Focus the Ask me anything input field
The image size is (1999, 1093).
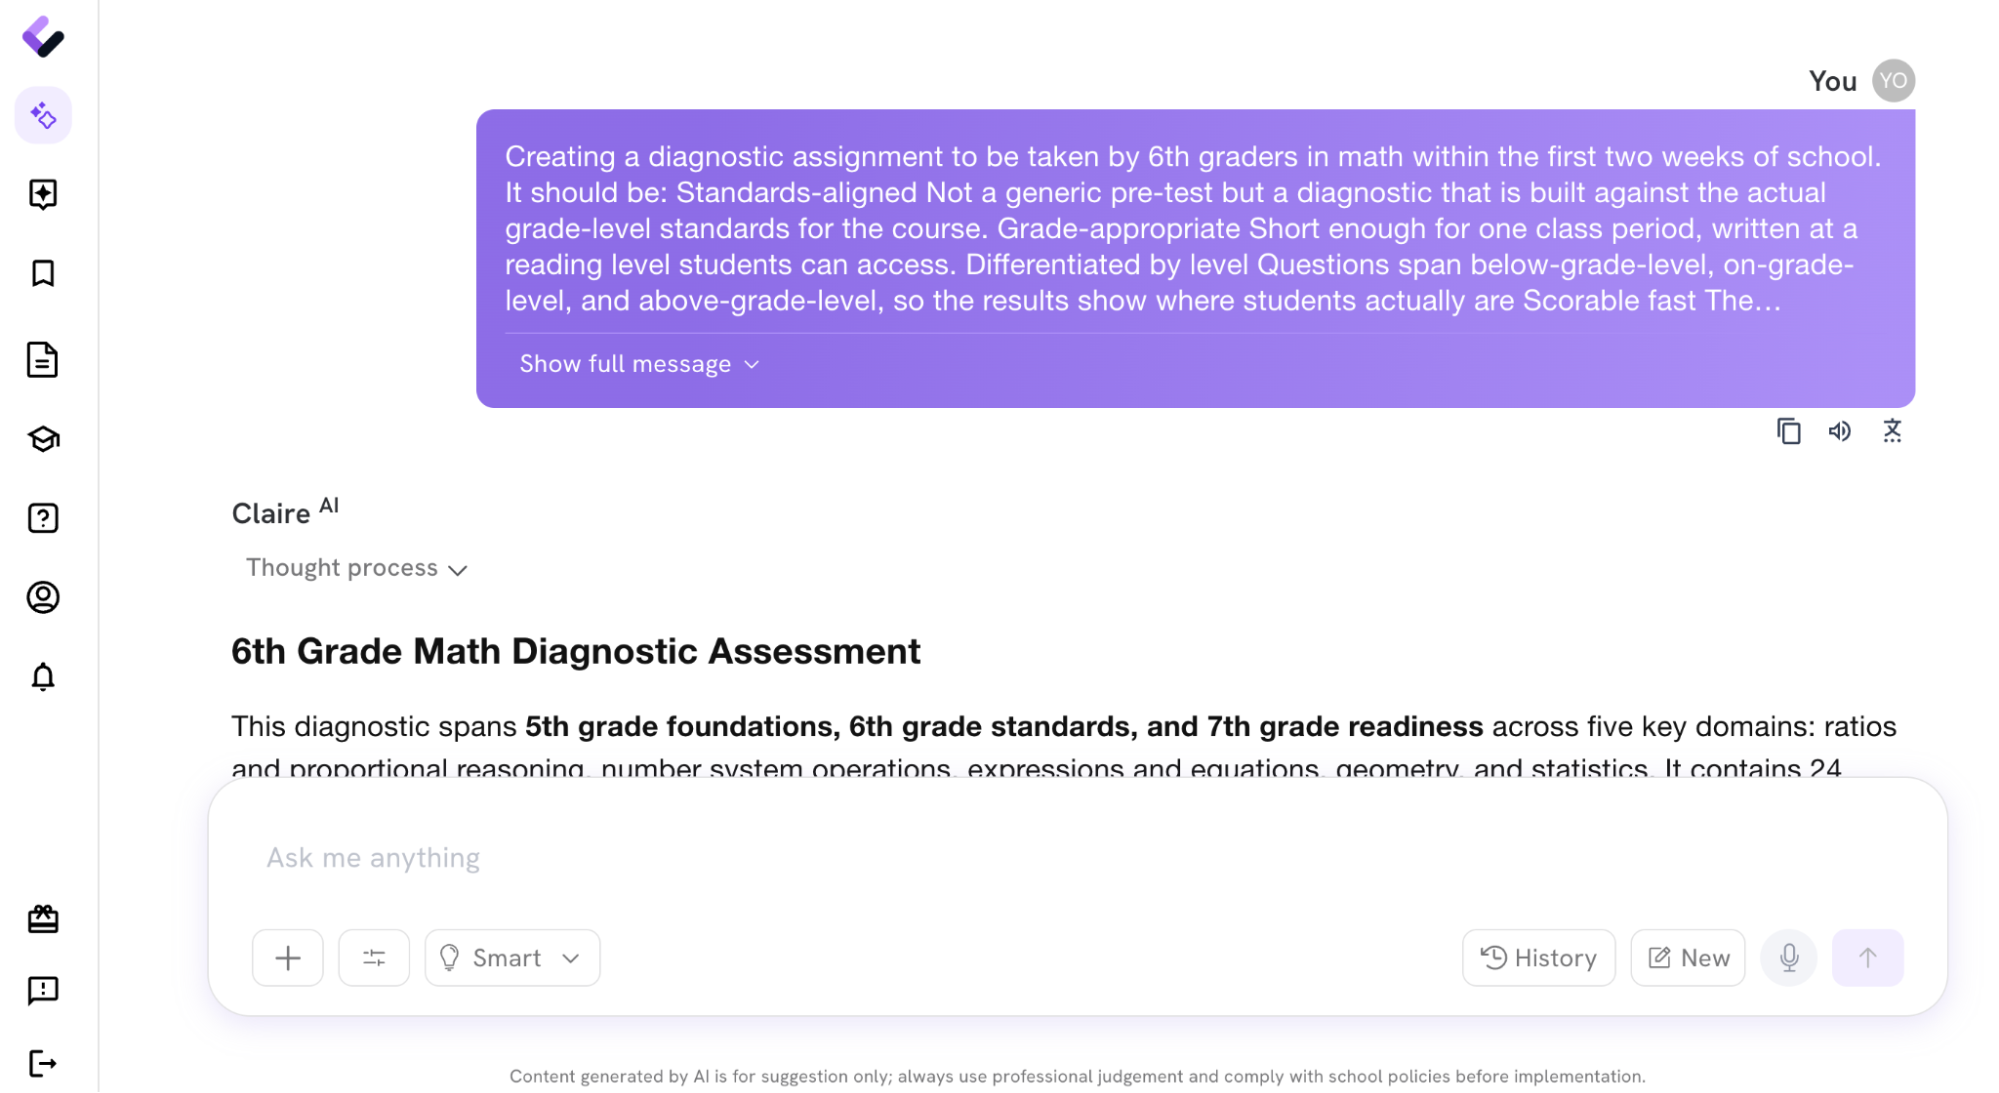1077,858
